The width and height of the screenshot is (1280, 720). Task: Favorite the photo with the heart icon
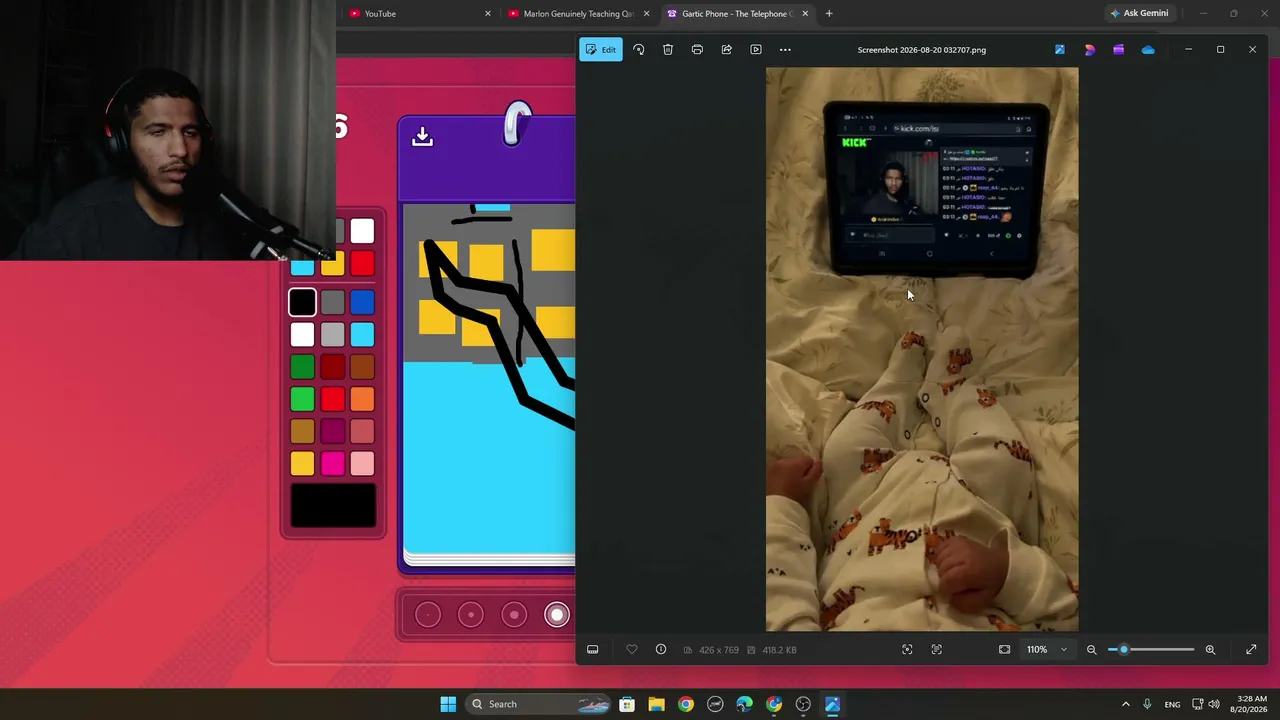632,650
